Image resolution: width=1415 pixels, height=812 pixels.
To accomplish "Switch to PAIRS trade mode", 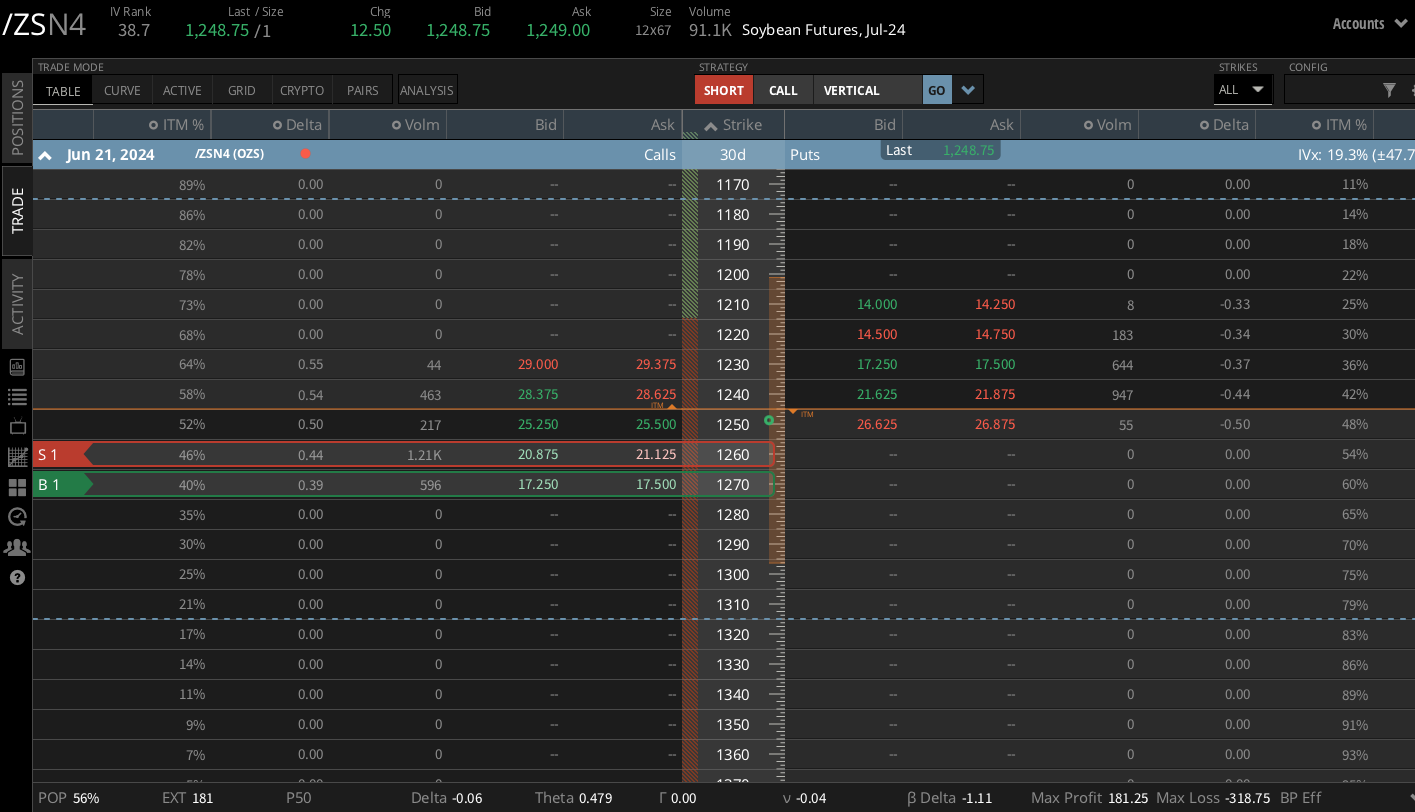I will click(x=362, y=90).
